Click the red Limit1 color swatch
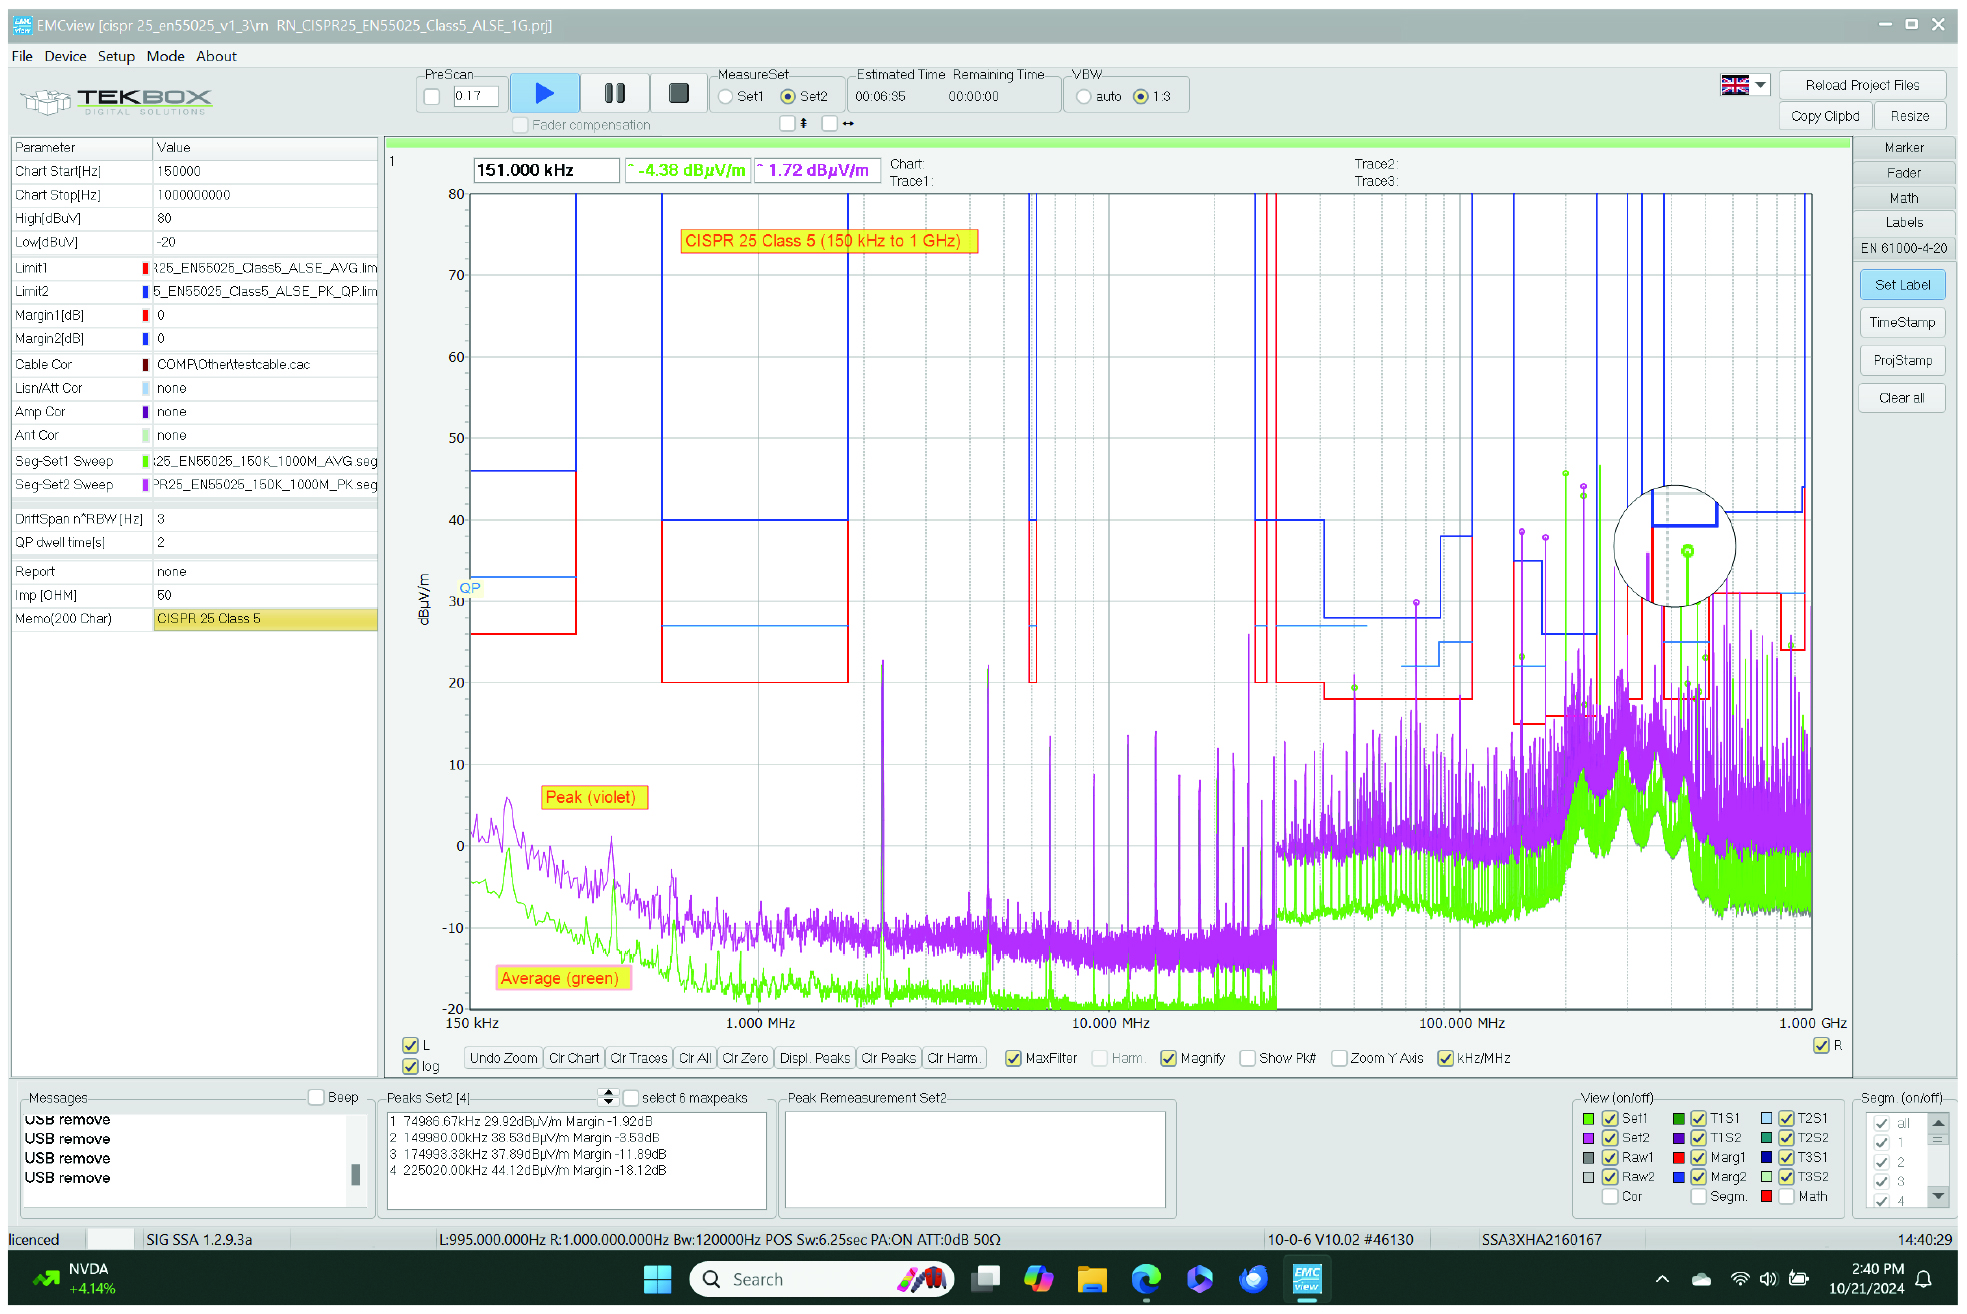 (145, 268)
